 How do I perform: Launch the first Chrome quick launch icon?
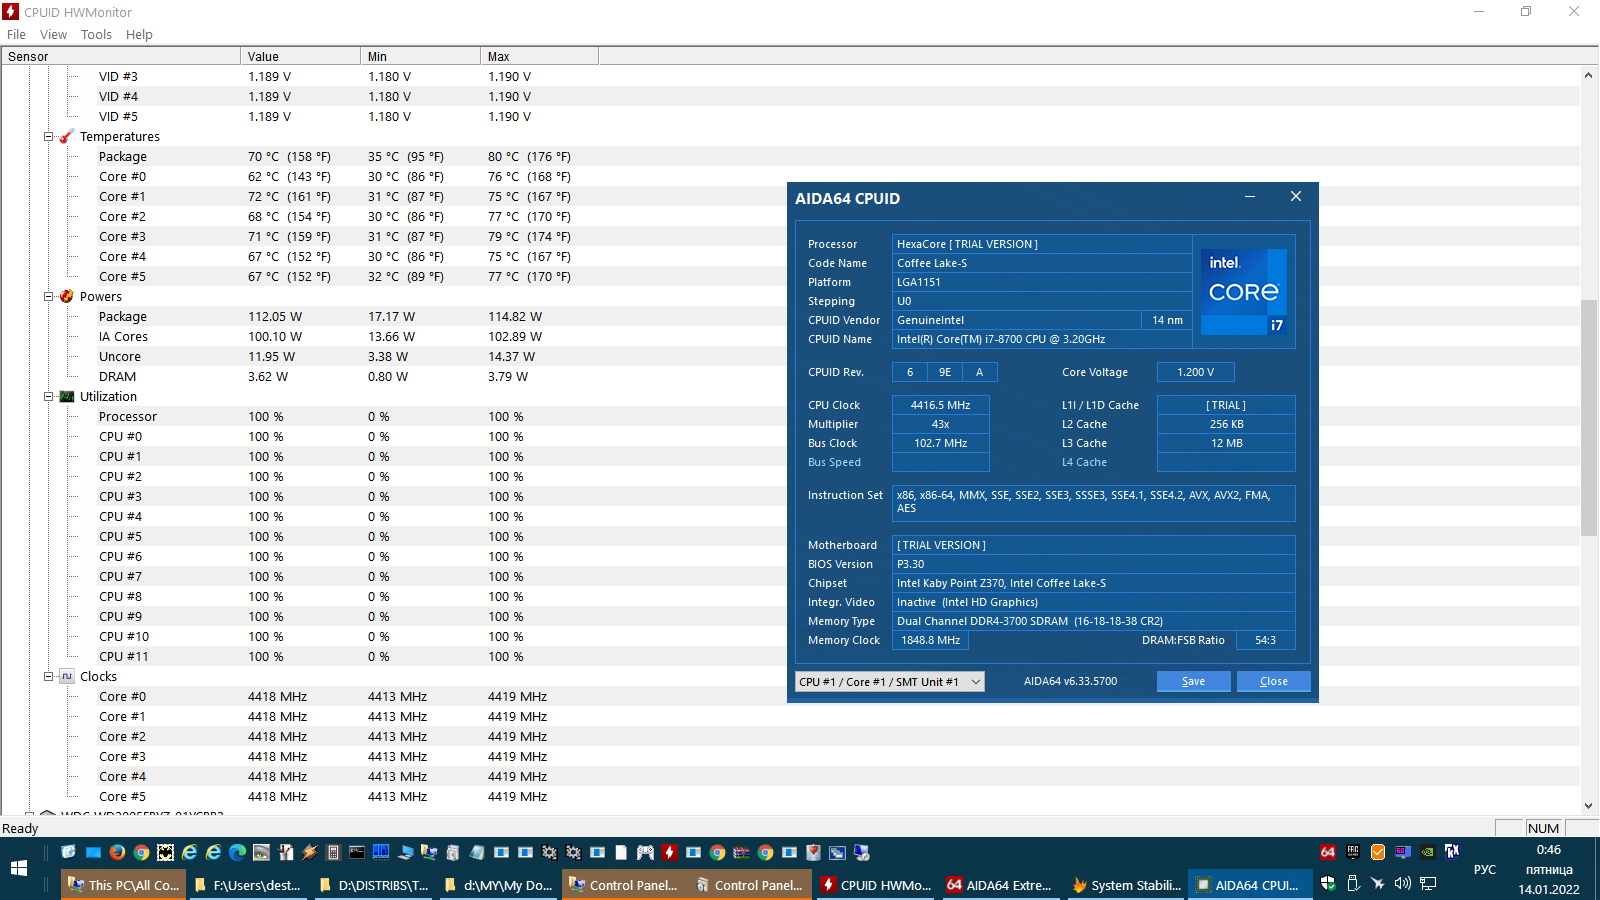click(141, 853)
